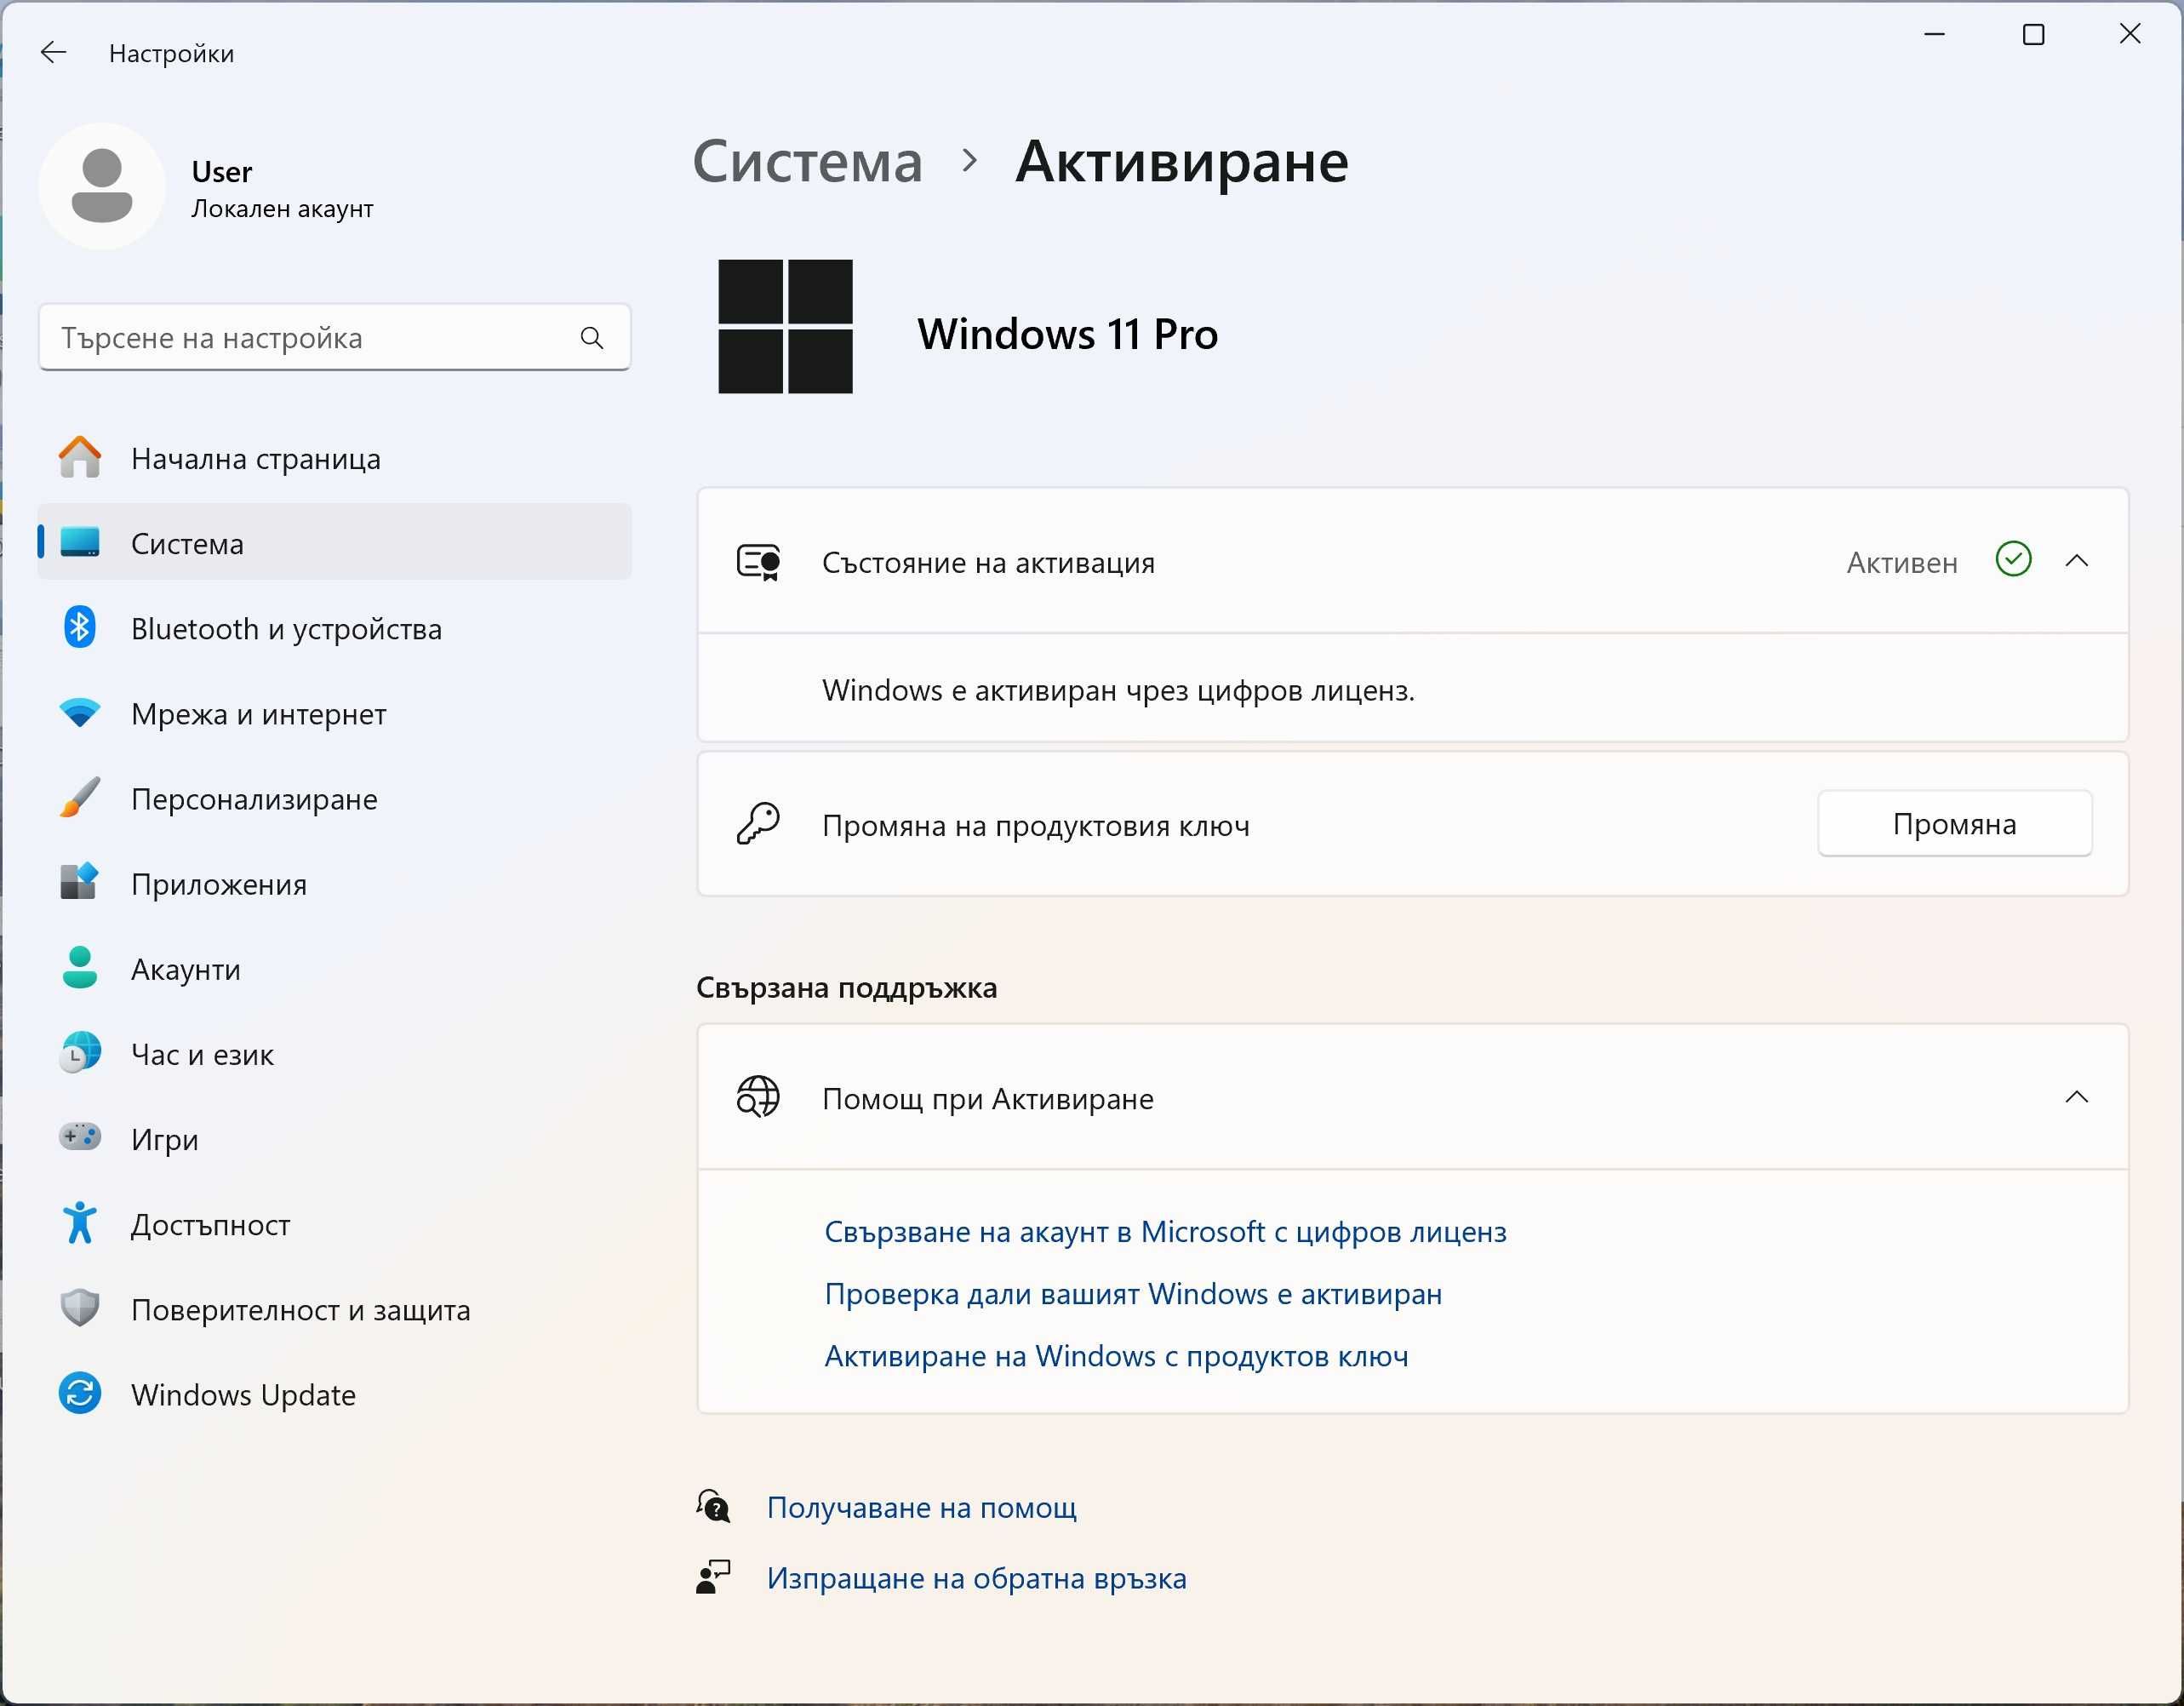This screenshot has height=1706, width=2184.
Task: Click the globe icon for Помощ при Активиране
Action: click(758, 1097)
